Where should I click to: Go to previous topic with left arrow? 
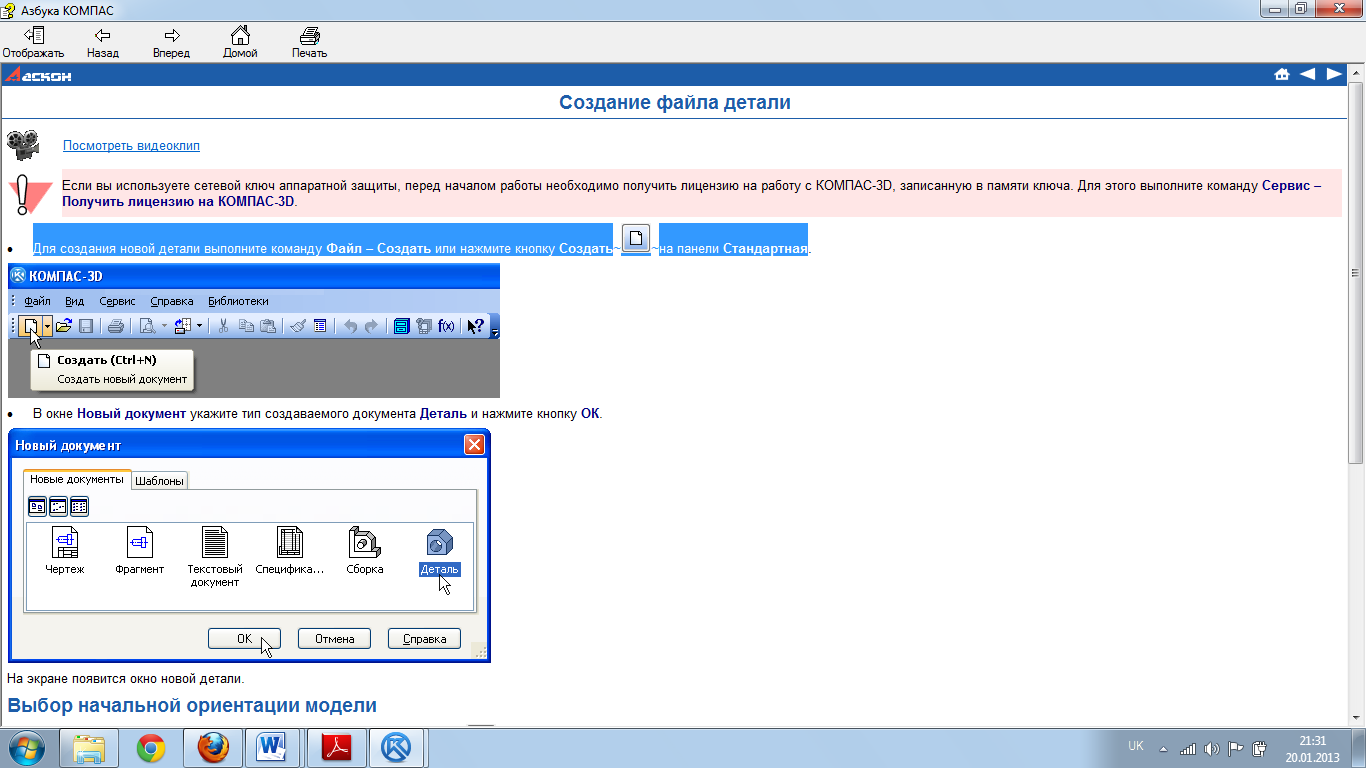tap(1308, 74)
